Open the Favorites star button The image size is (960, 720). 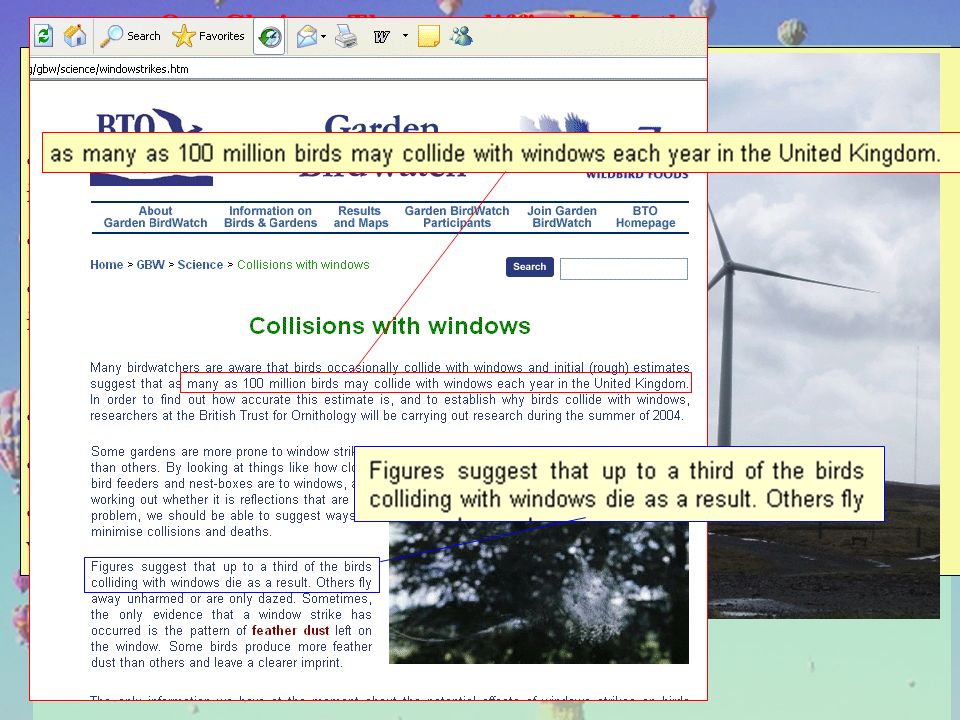[x=208, y=36]
